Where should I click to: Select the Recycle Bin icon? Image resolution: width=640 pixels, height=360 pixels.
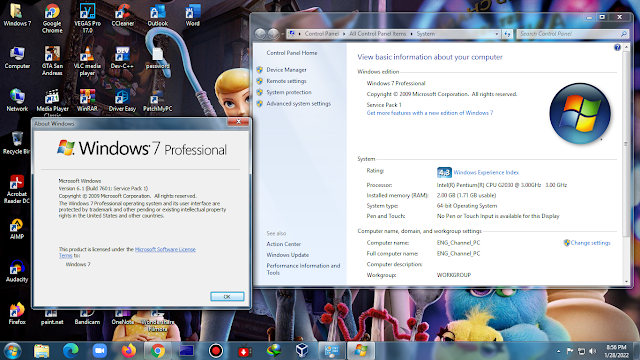point(16,143)
